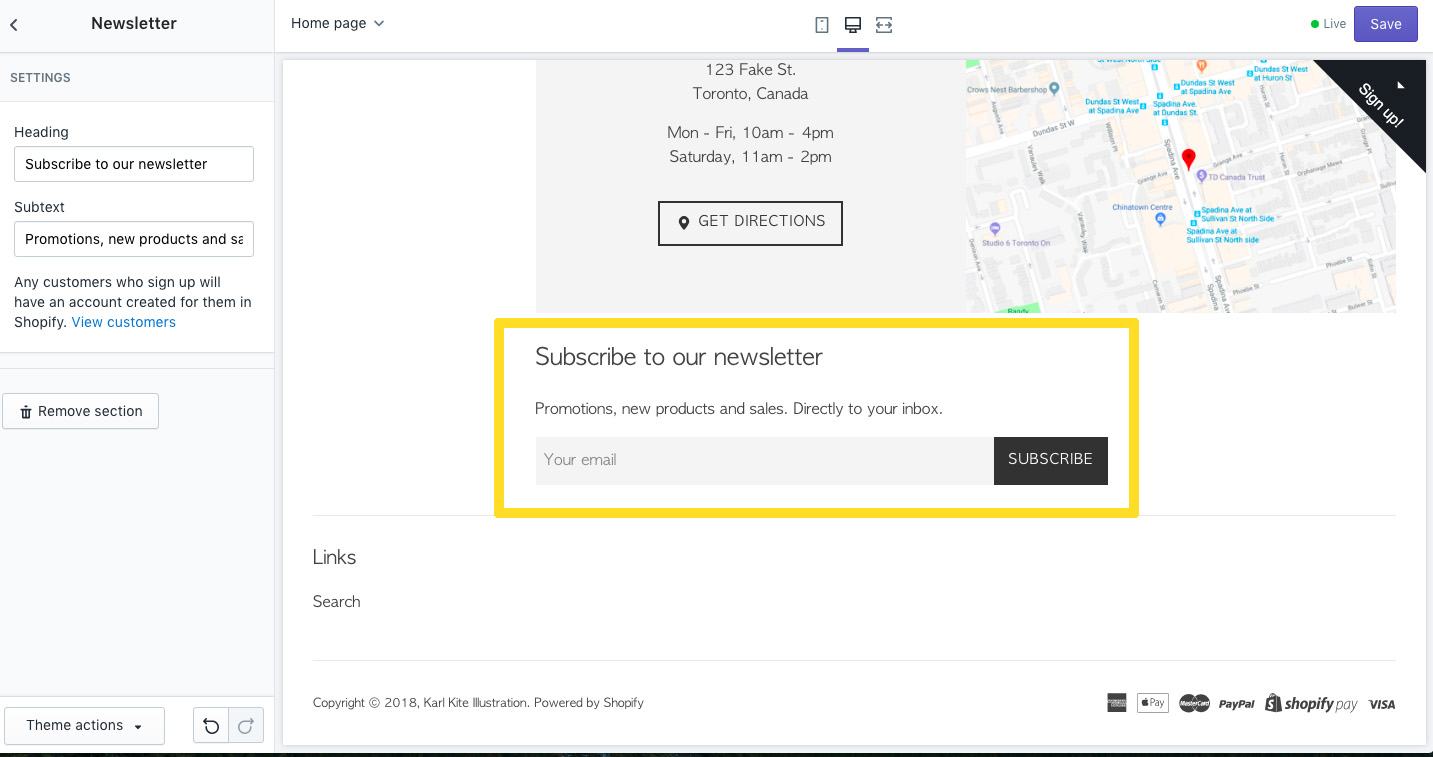Undo the last change
This screenshot has height=757, width=1433.
(211, 725)
